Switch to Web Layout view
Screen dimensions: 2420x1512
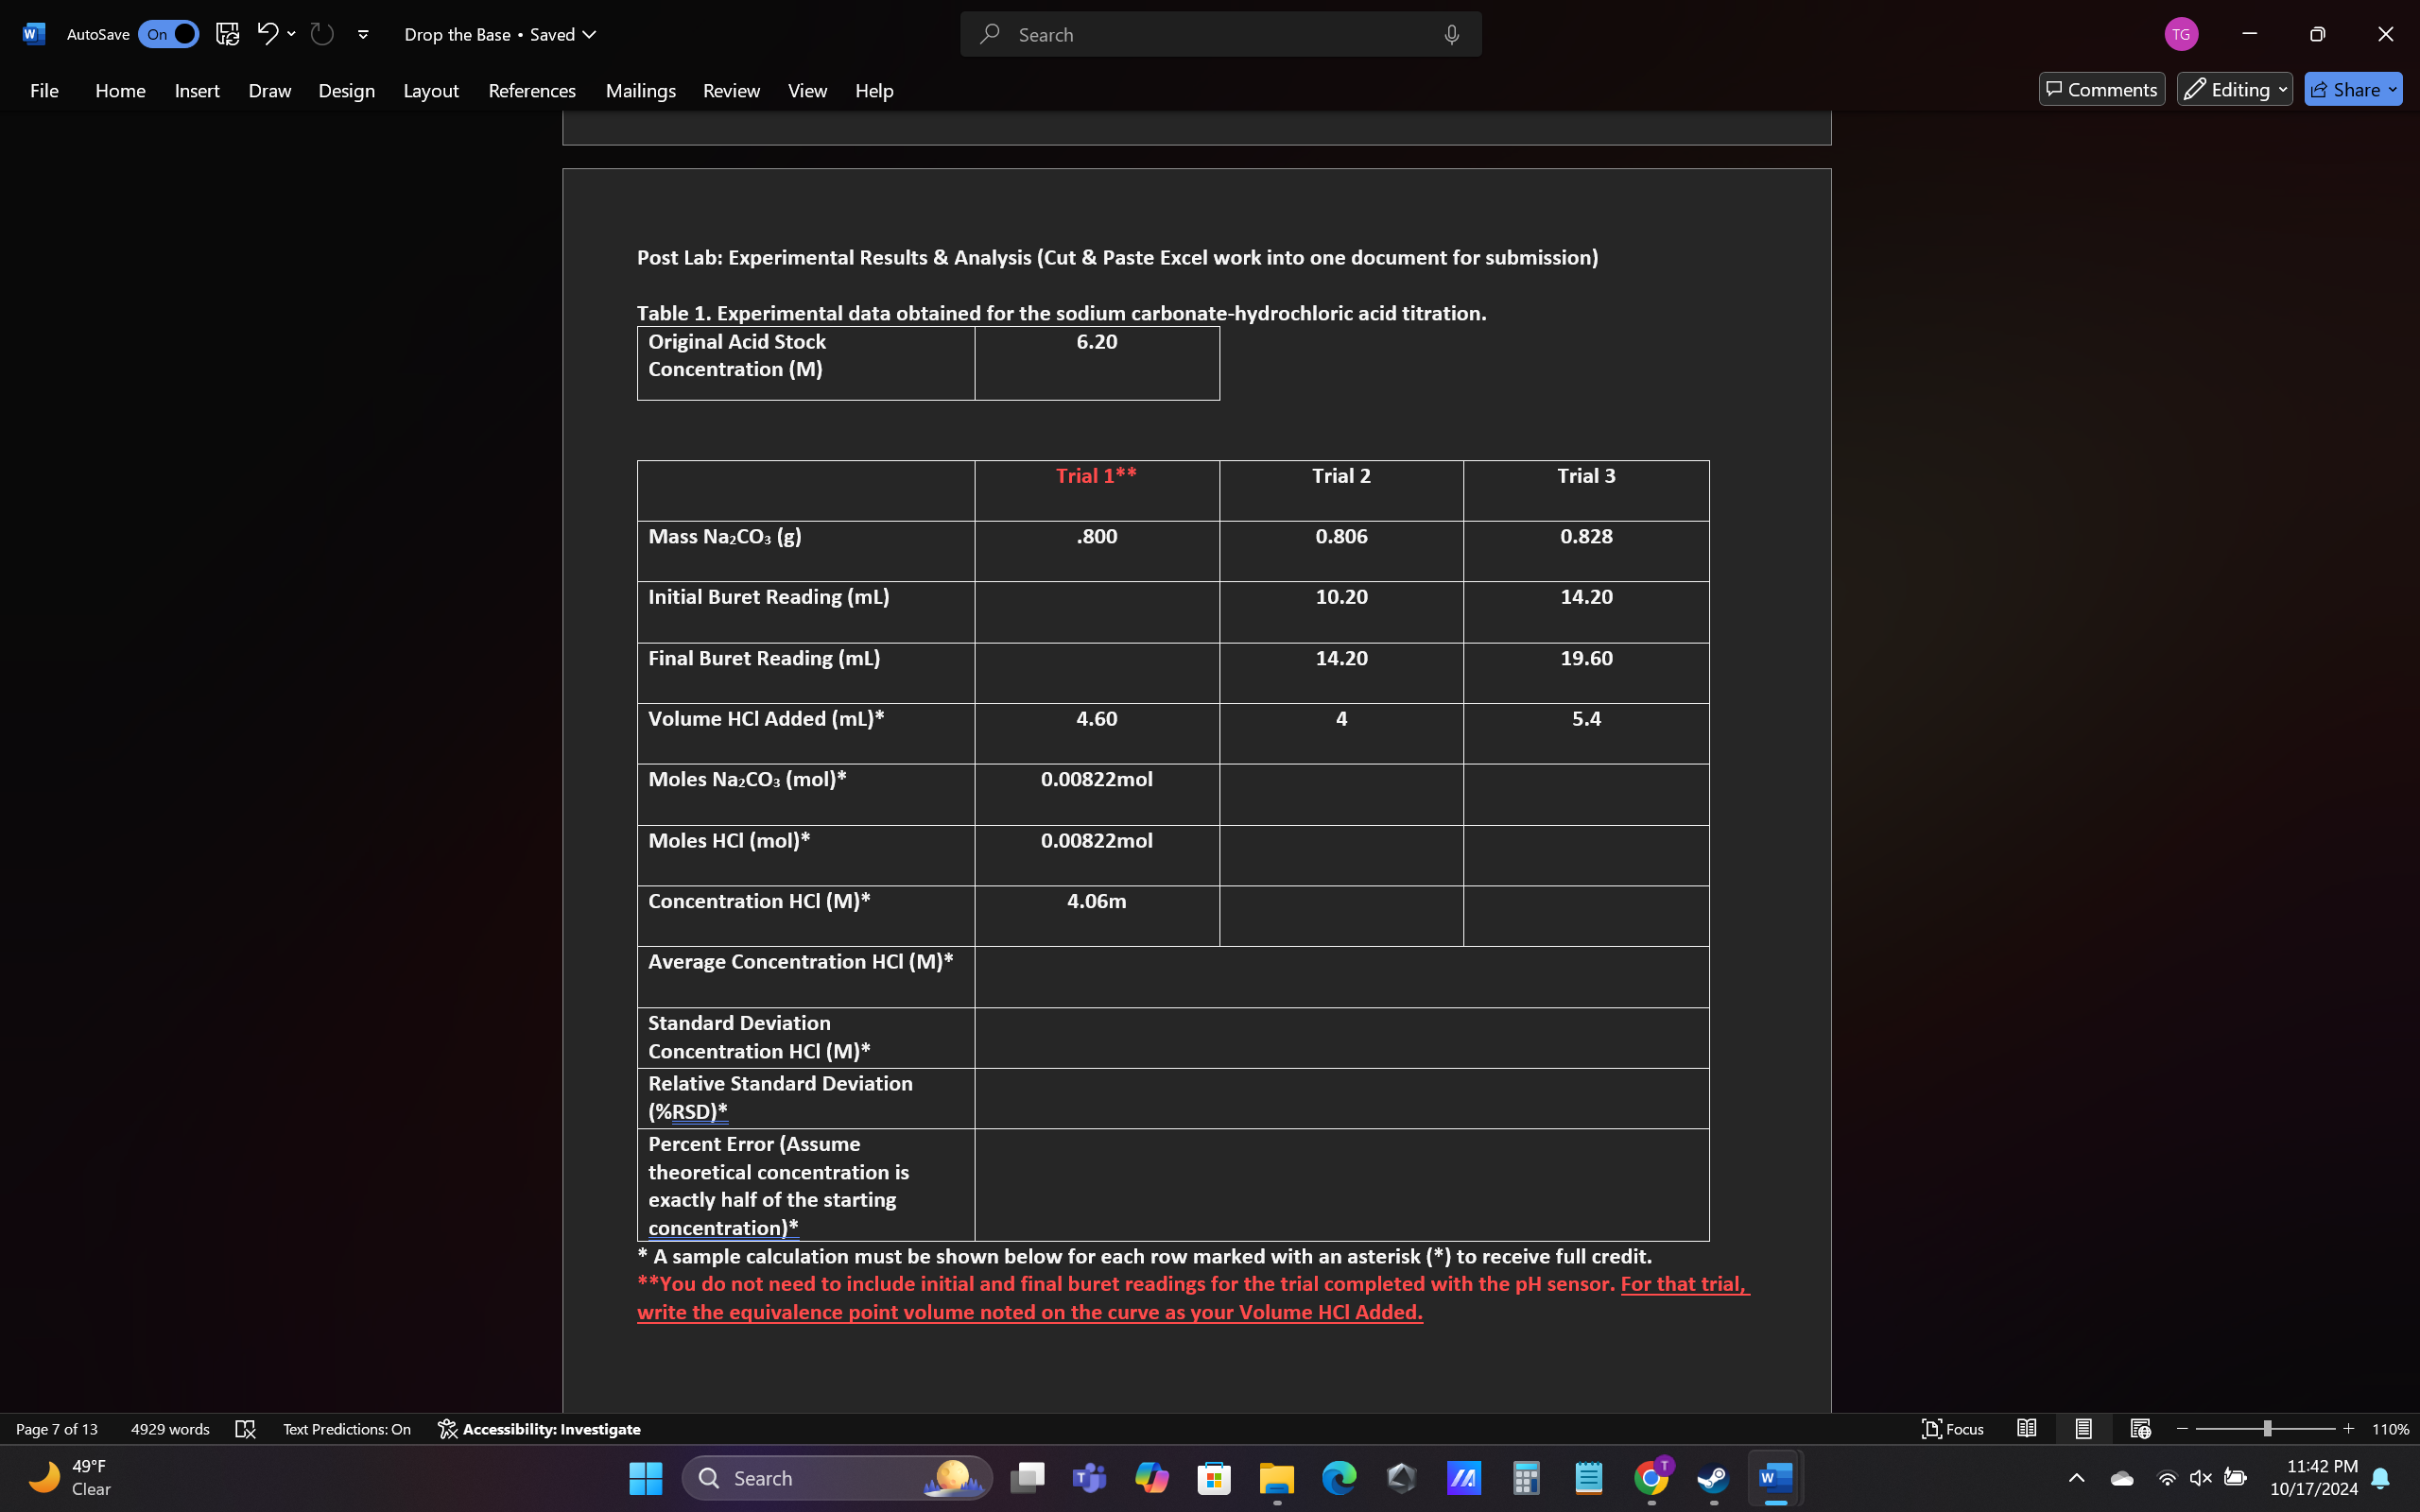point(2140,1428)
